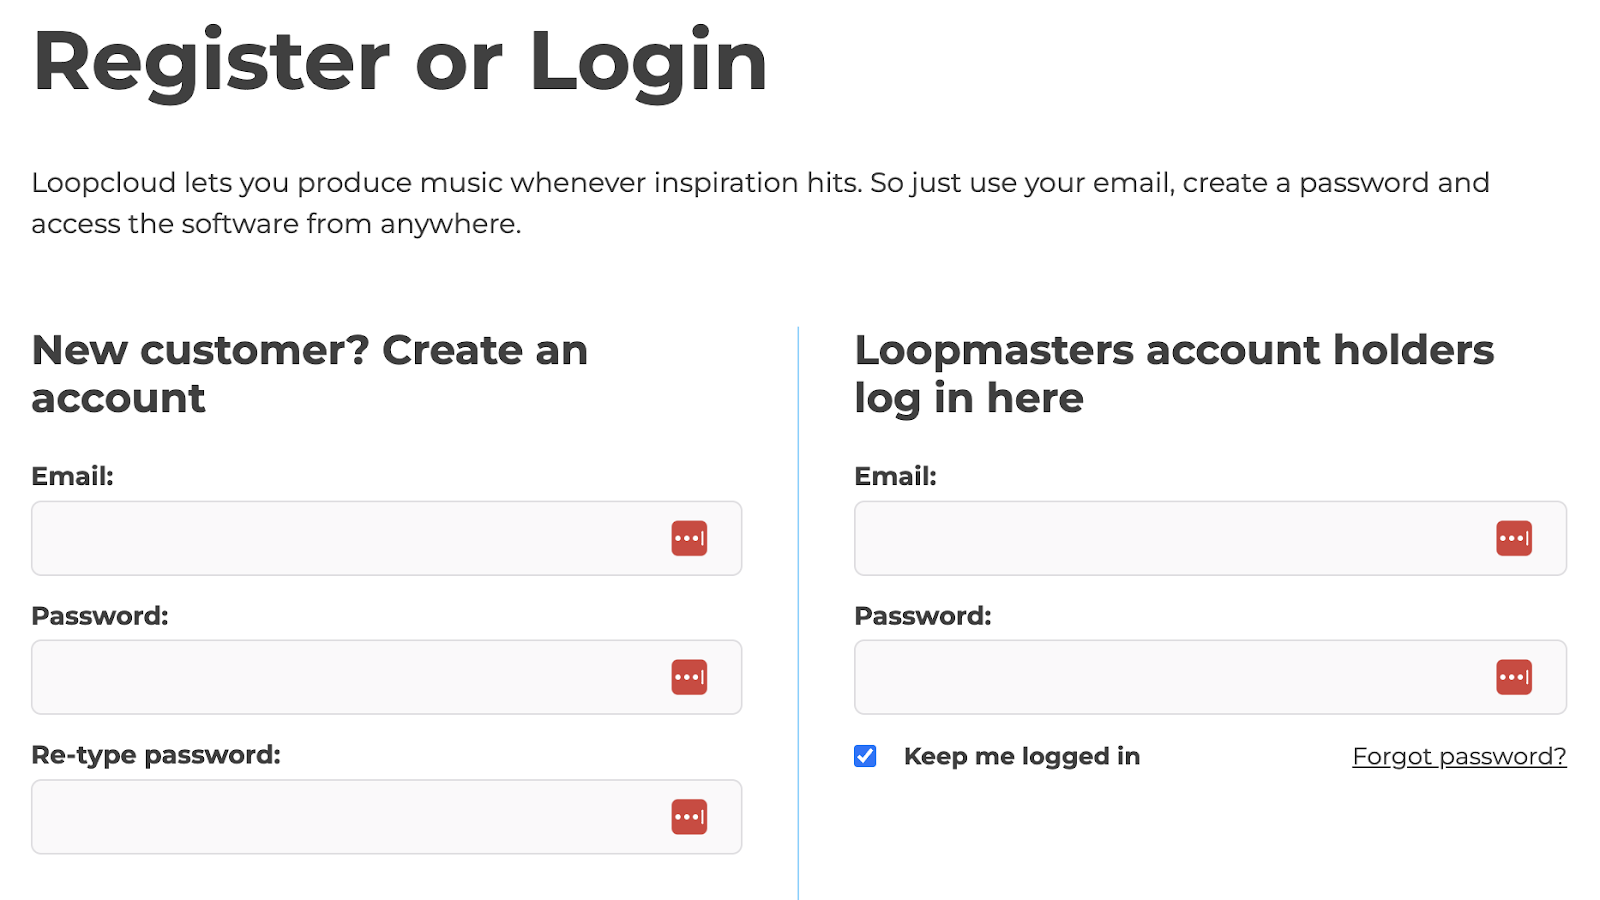The width and height of the screenshot is (1600, 900).
Task: Click password manager icon in Re-type password field
Action: pos(689,817)
